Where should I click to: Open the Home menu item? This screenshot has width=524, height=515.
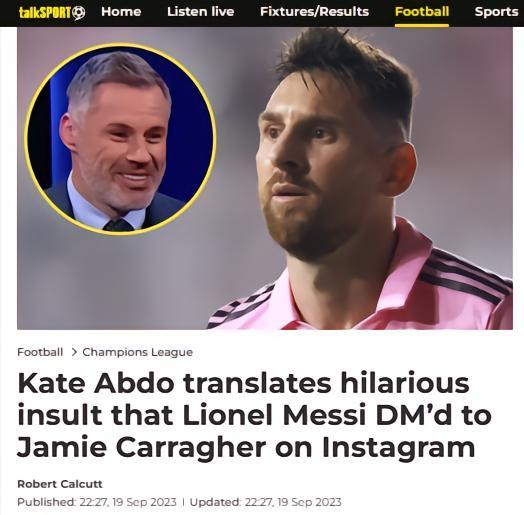pos(121,12)
